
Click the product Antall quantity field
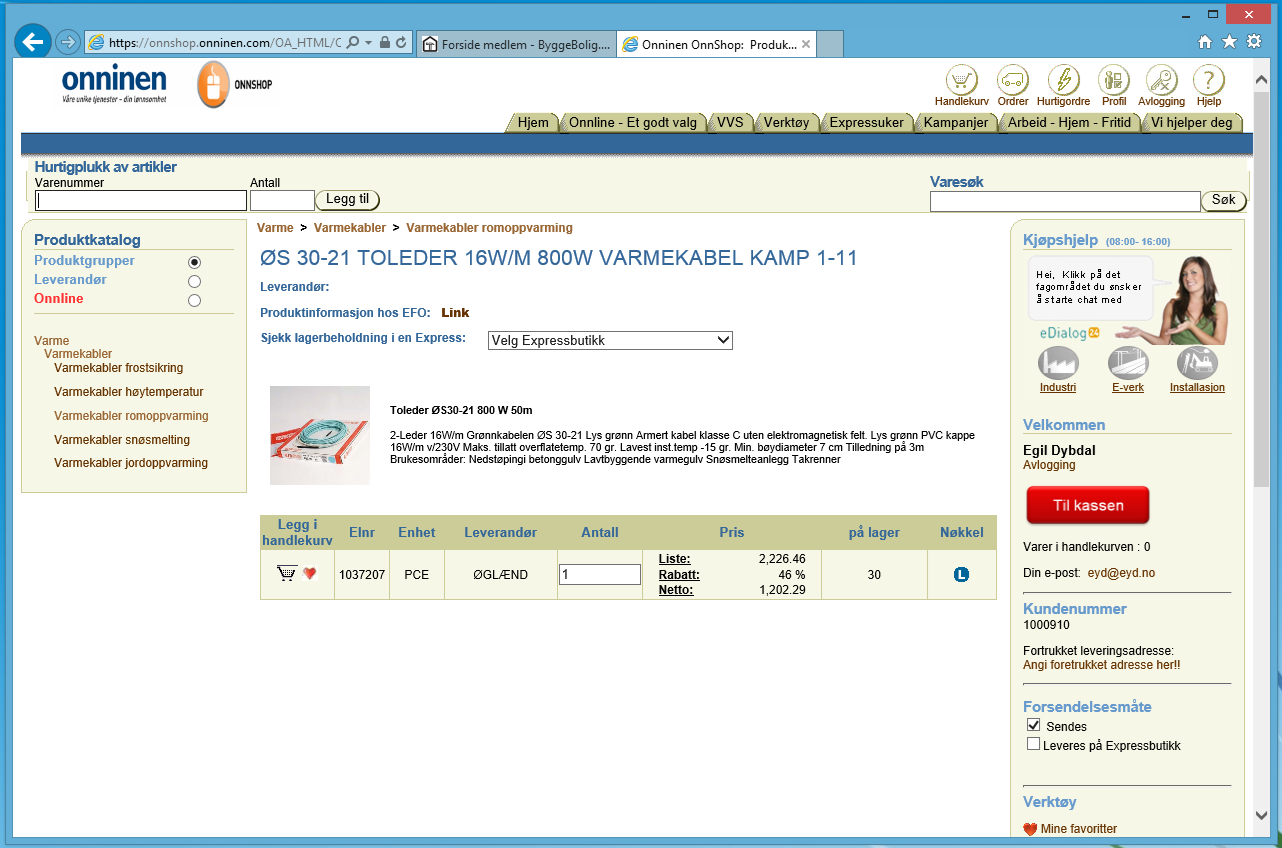pos(600,575)
